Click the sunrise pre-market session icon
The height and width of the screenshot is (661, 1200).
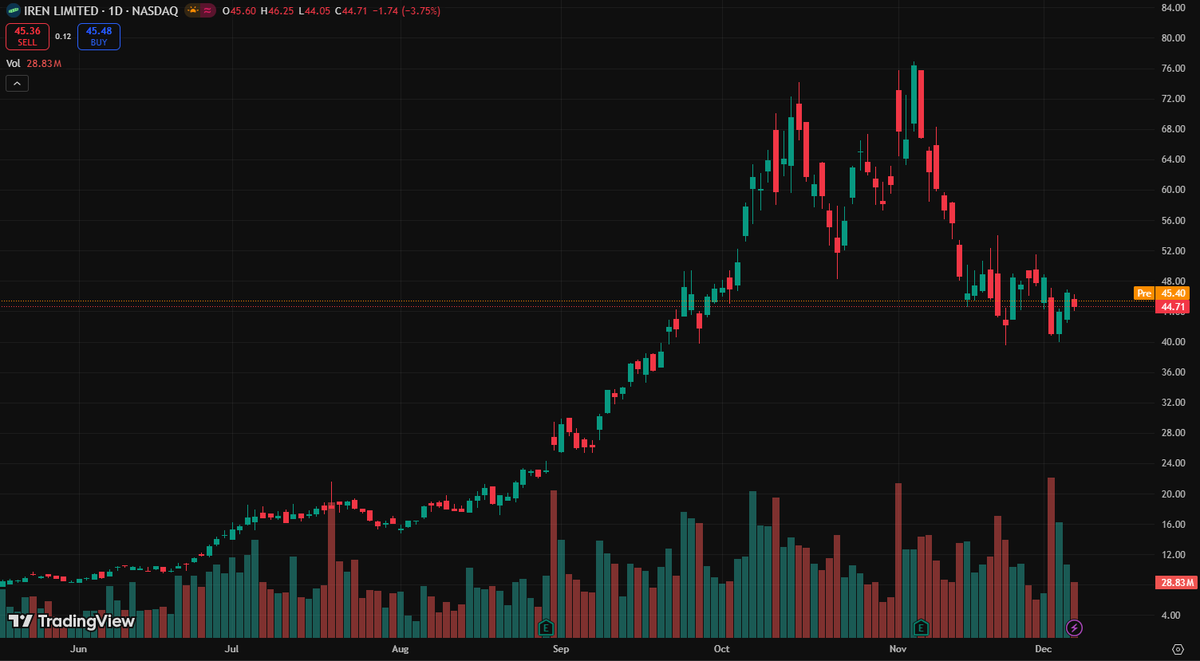pyautogui.click(x=193, y=10)
